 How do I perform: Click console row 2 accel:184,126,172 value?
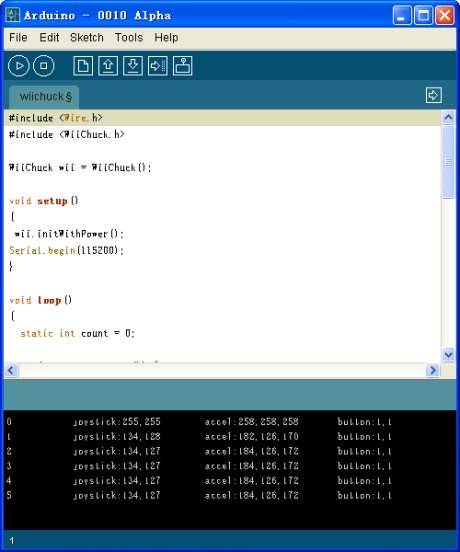[x=252, y=451]
